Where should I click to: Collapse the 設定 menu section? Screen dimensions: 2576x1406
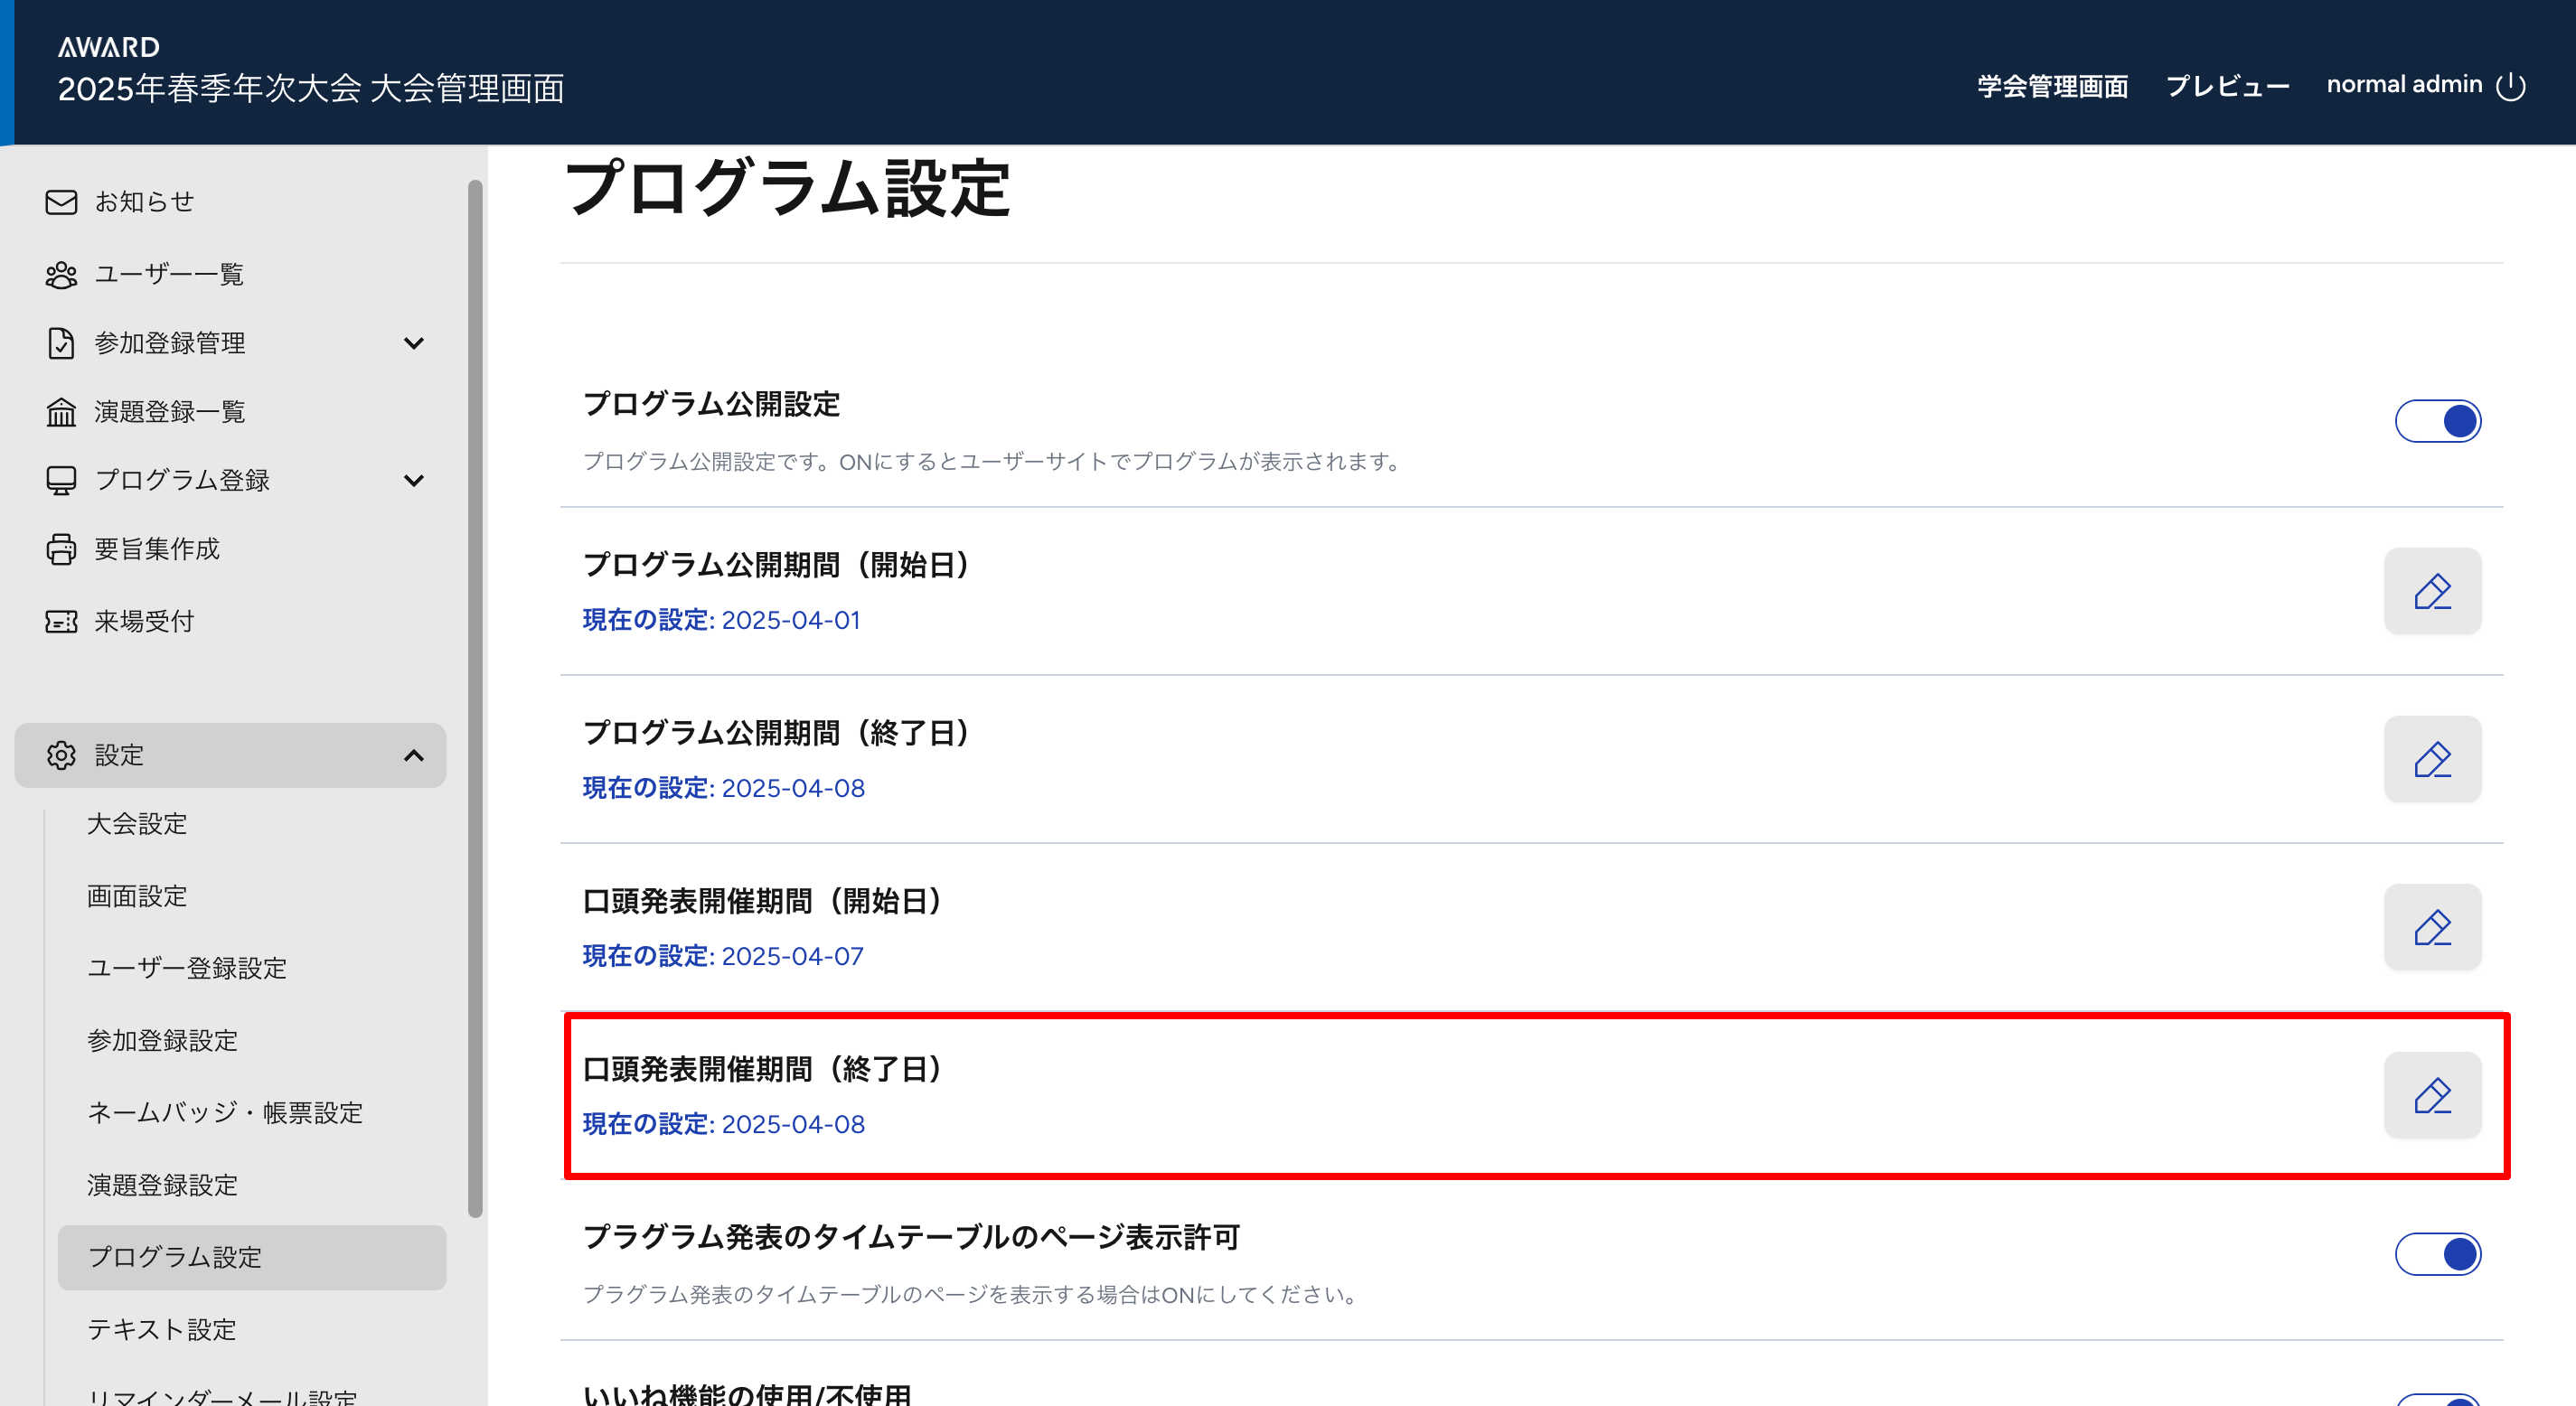(x=413, y=755)
